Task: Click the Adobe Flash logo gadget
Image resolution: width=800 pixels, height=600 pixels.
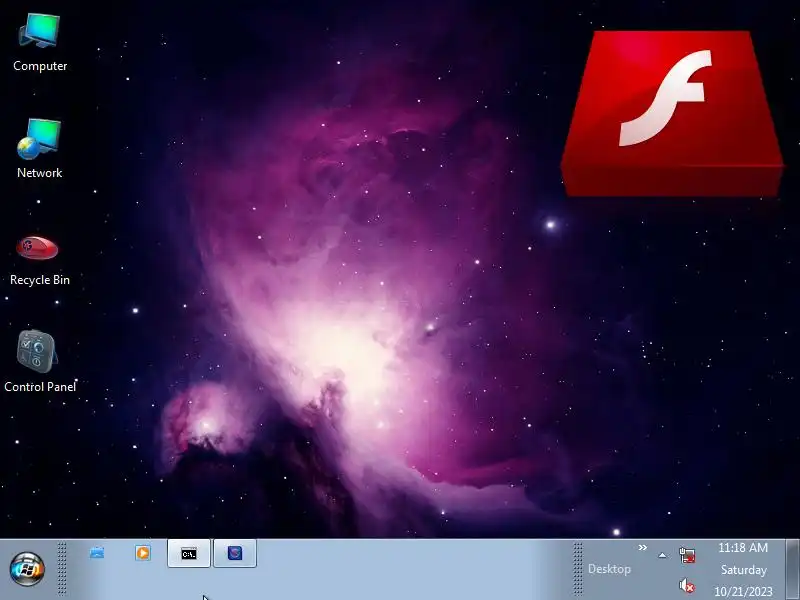Action: [672, 113]
